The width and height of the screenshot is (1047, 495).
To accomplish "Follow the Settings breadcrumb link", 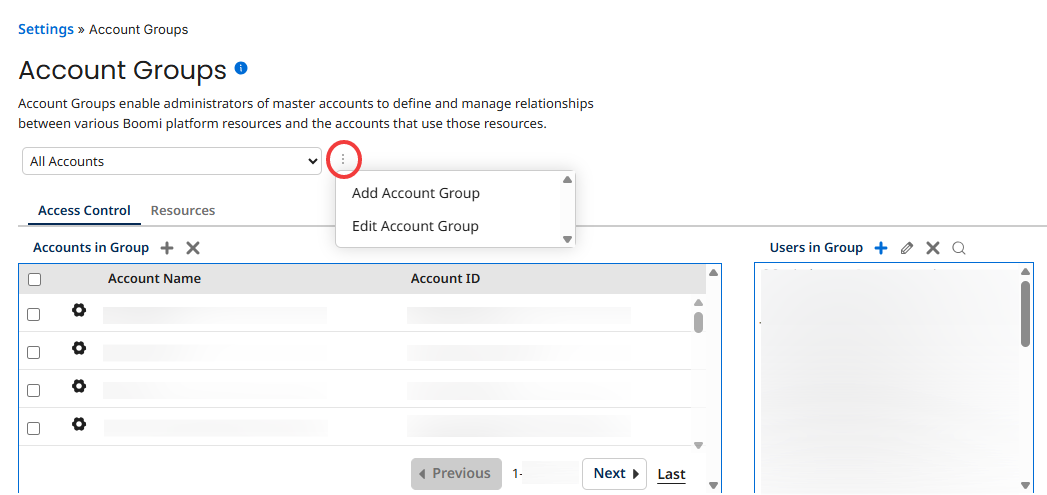I will 46,29.
